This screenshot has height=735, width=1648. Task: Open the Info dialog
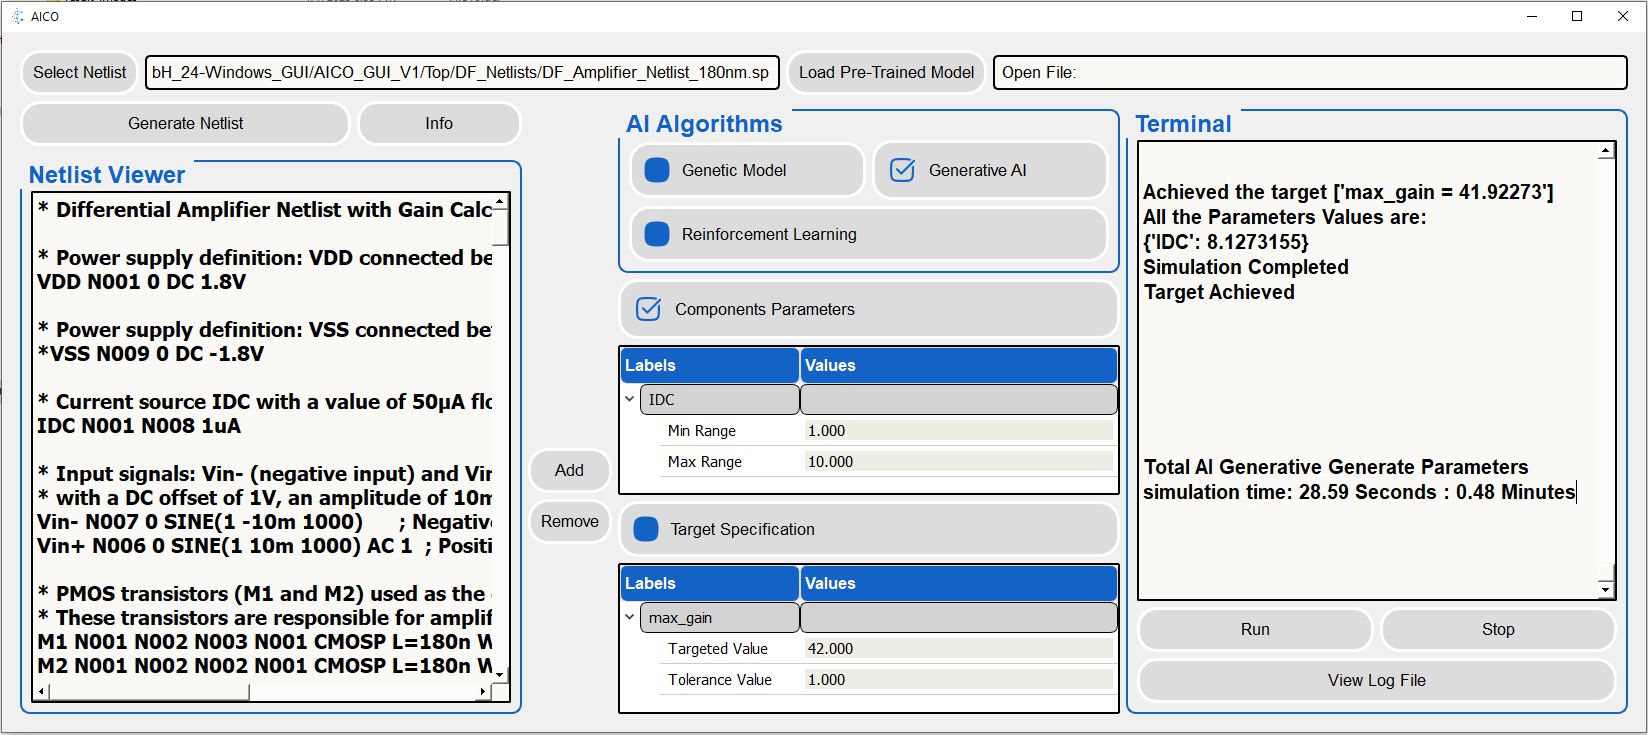438,123
